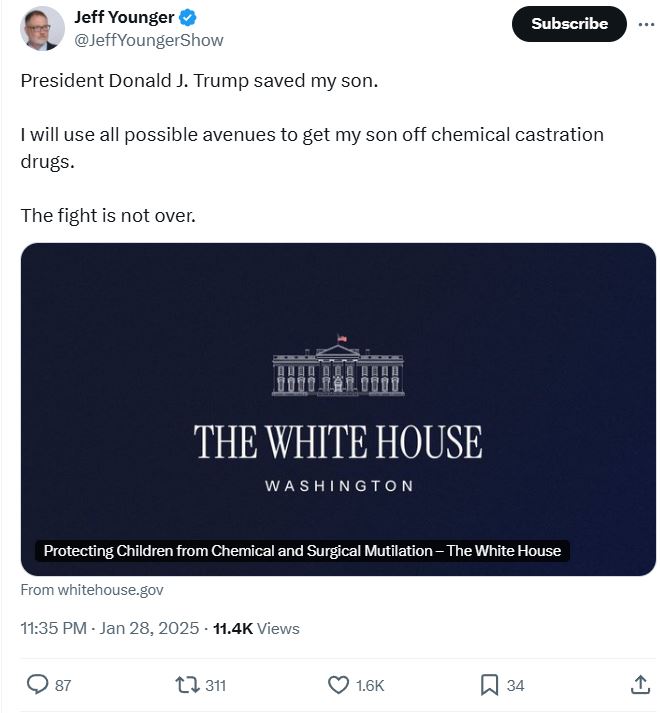
Task: Open the White House link preview card
Action: 338,409
